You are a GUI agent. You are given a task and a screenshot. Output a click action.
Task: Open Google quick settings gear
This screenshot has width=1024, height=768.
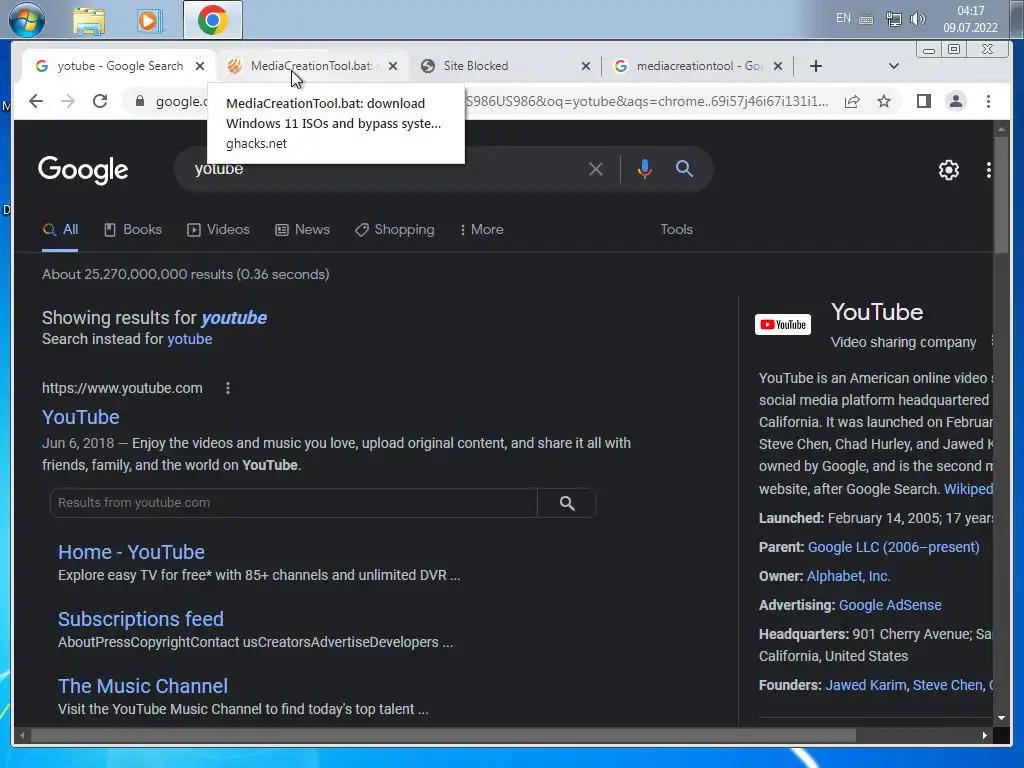pos(948,170)
